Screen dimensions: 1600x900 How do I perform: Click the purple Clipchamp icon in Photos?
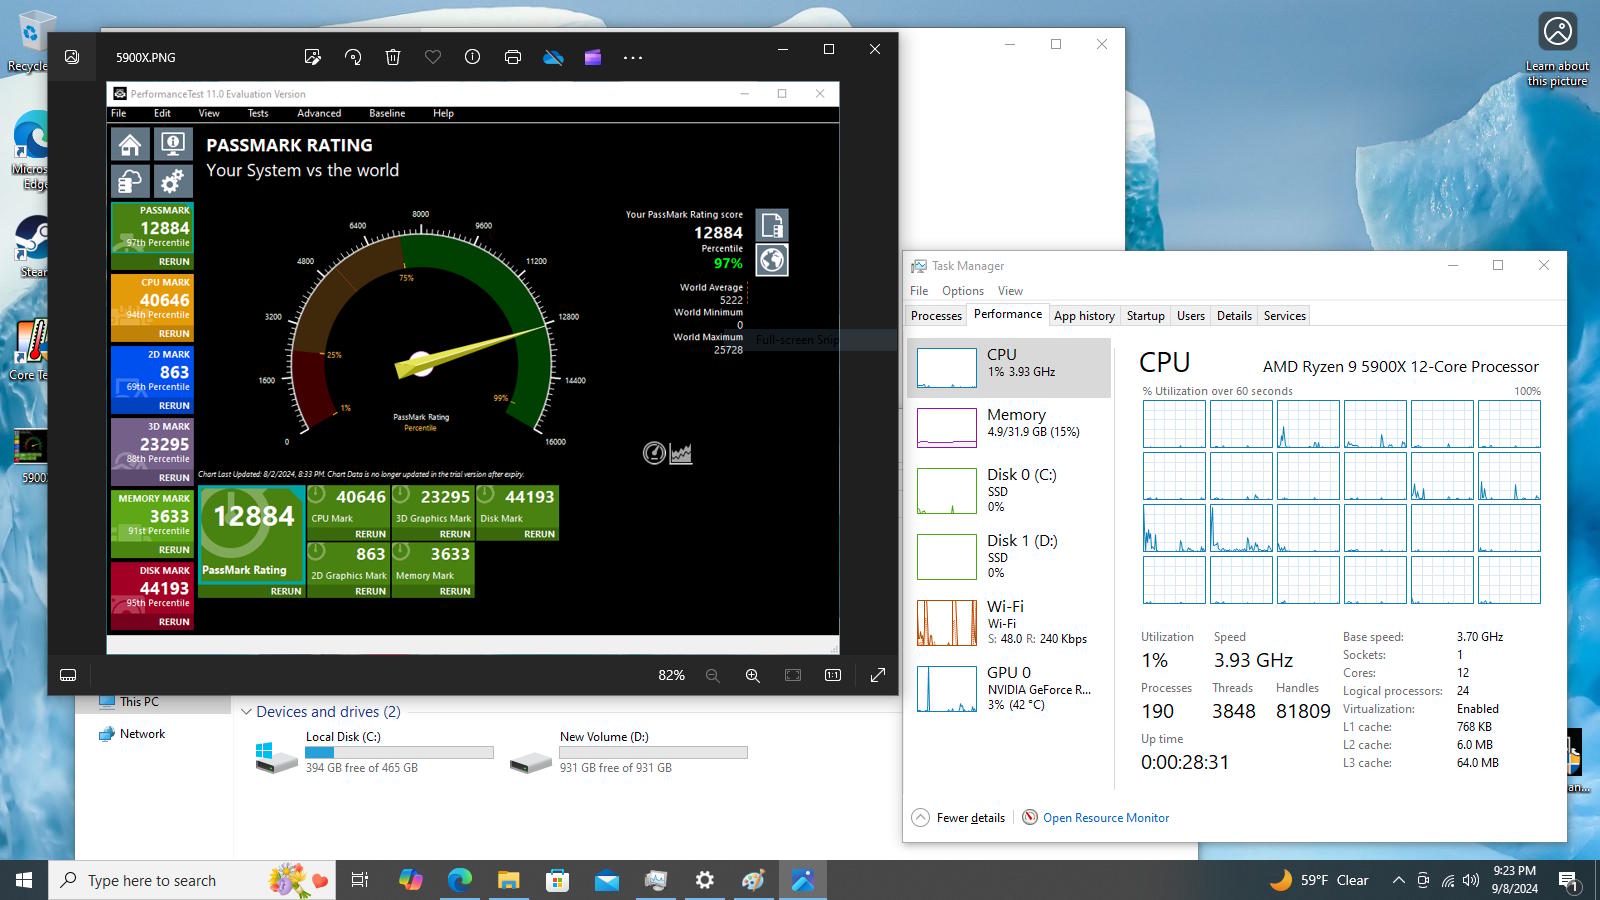[x=593, y=57]
